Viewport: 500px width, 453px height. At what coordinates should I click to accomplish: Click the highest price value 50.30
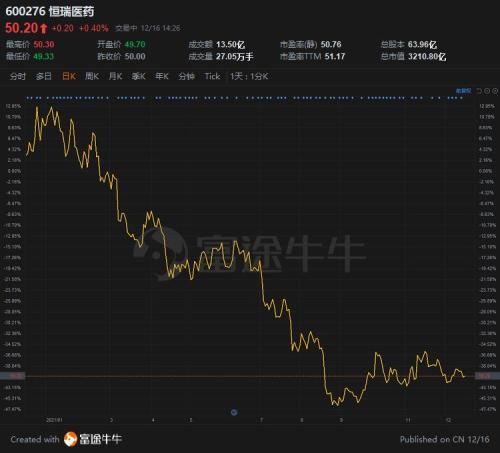click(44, 44)
